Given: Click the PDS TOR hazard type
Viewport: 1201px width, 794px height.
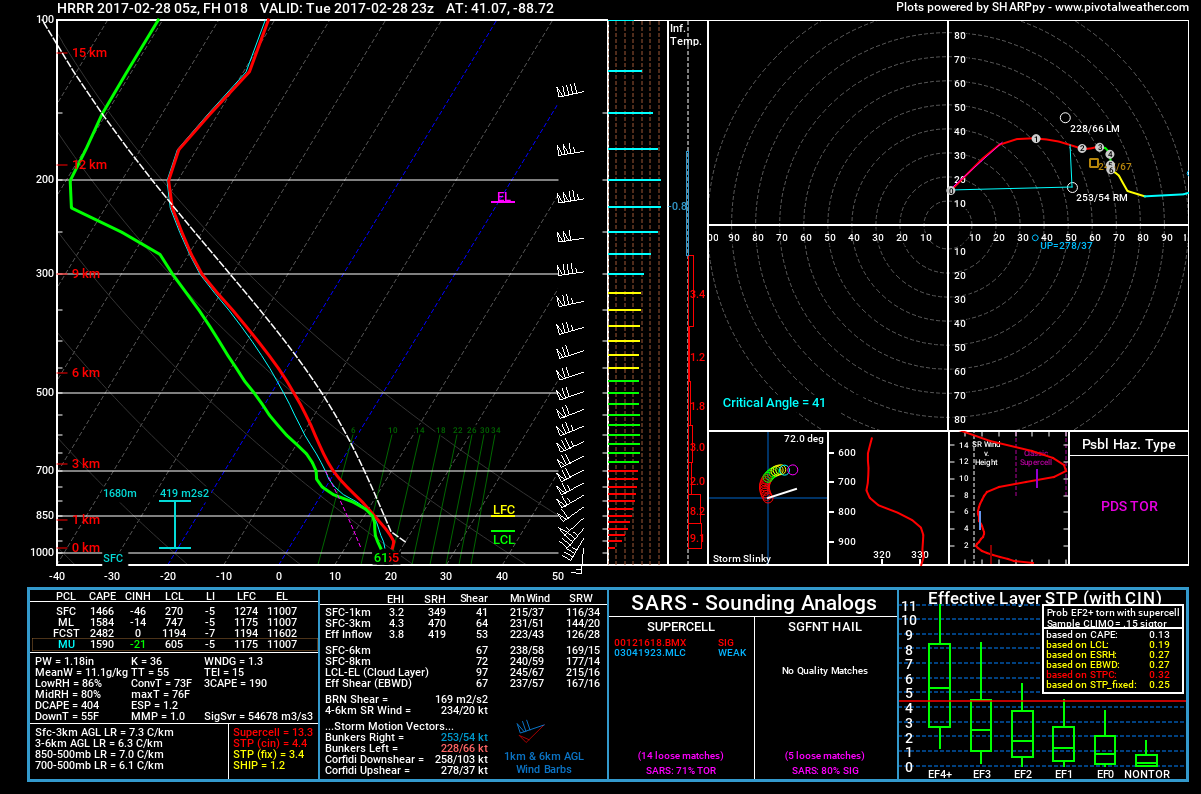Looking at the screenshot, I should tap(1129, 507).
